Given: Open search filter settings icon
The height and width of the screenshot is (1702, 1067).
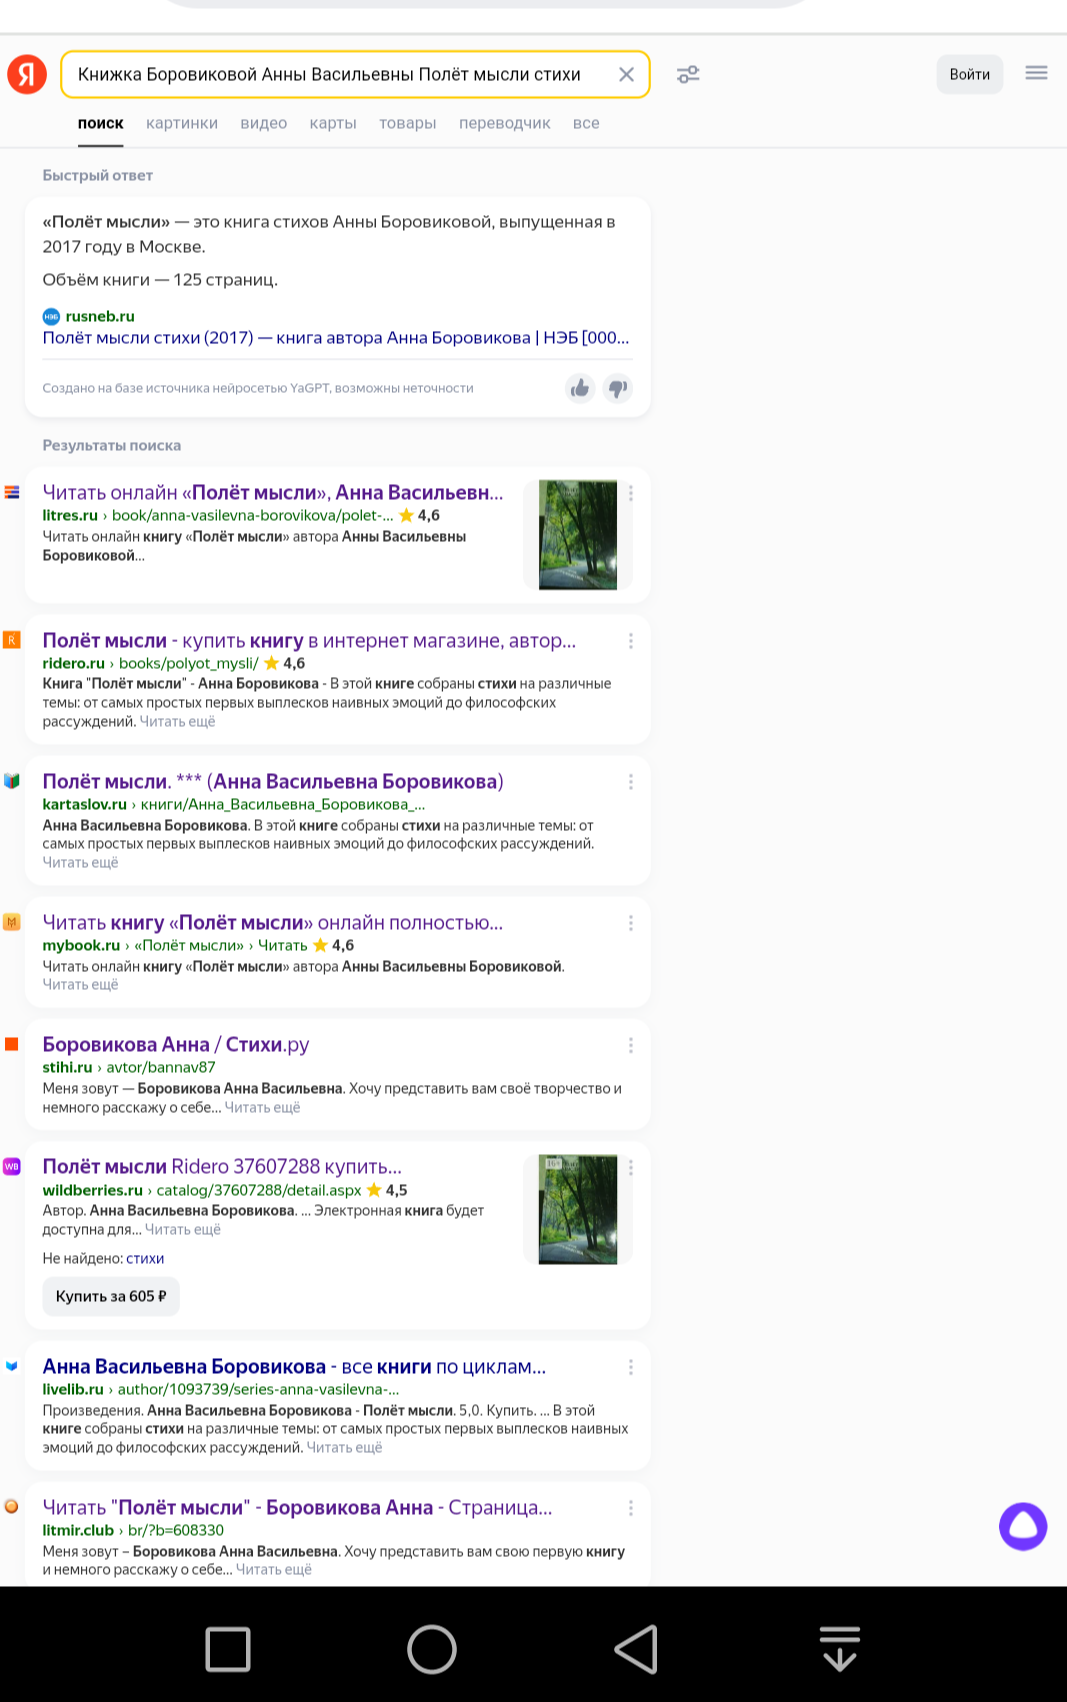Looking at the screenshot, I should coord(688,74).
